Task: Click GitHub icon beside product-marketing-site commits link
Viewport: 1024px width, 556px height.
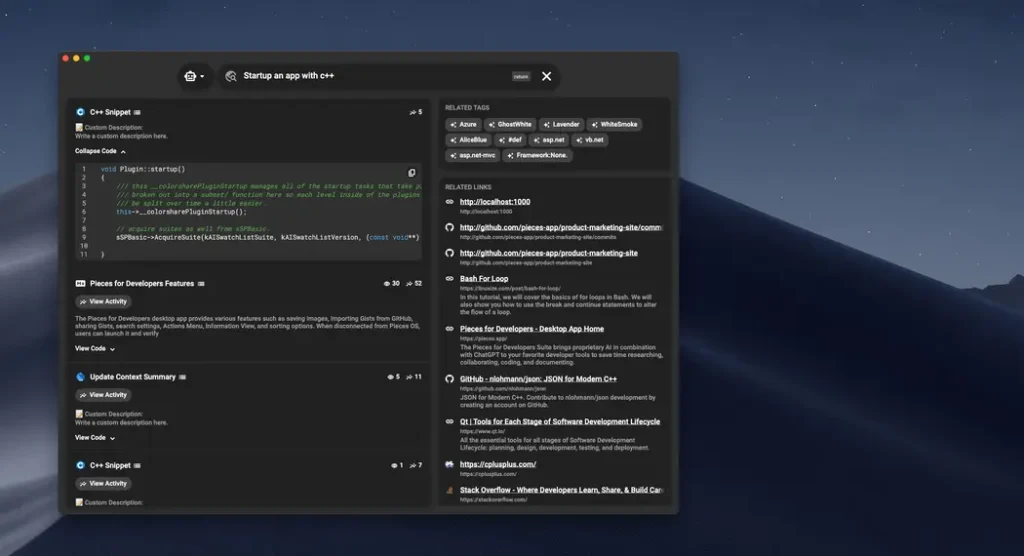Action: [449, 227]
